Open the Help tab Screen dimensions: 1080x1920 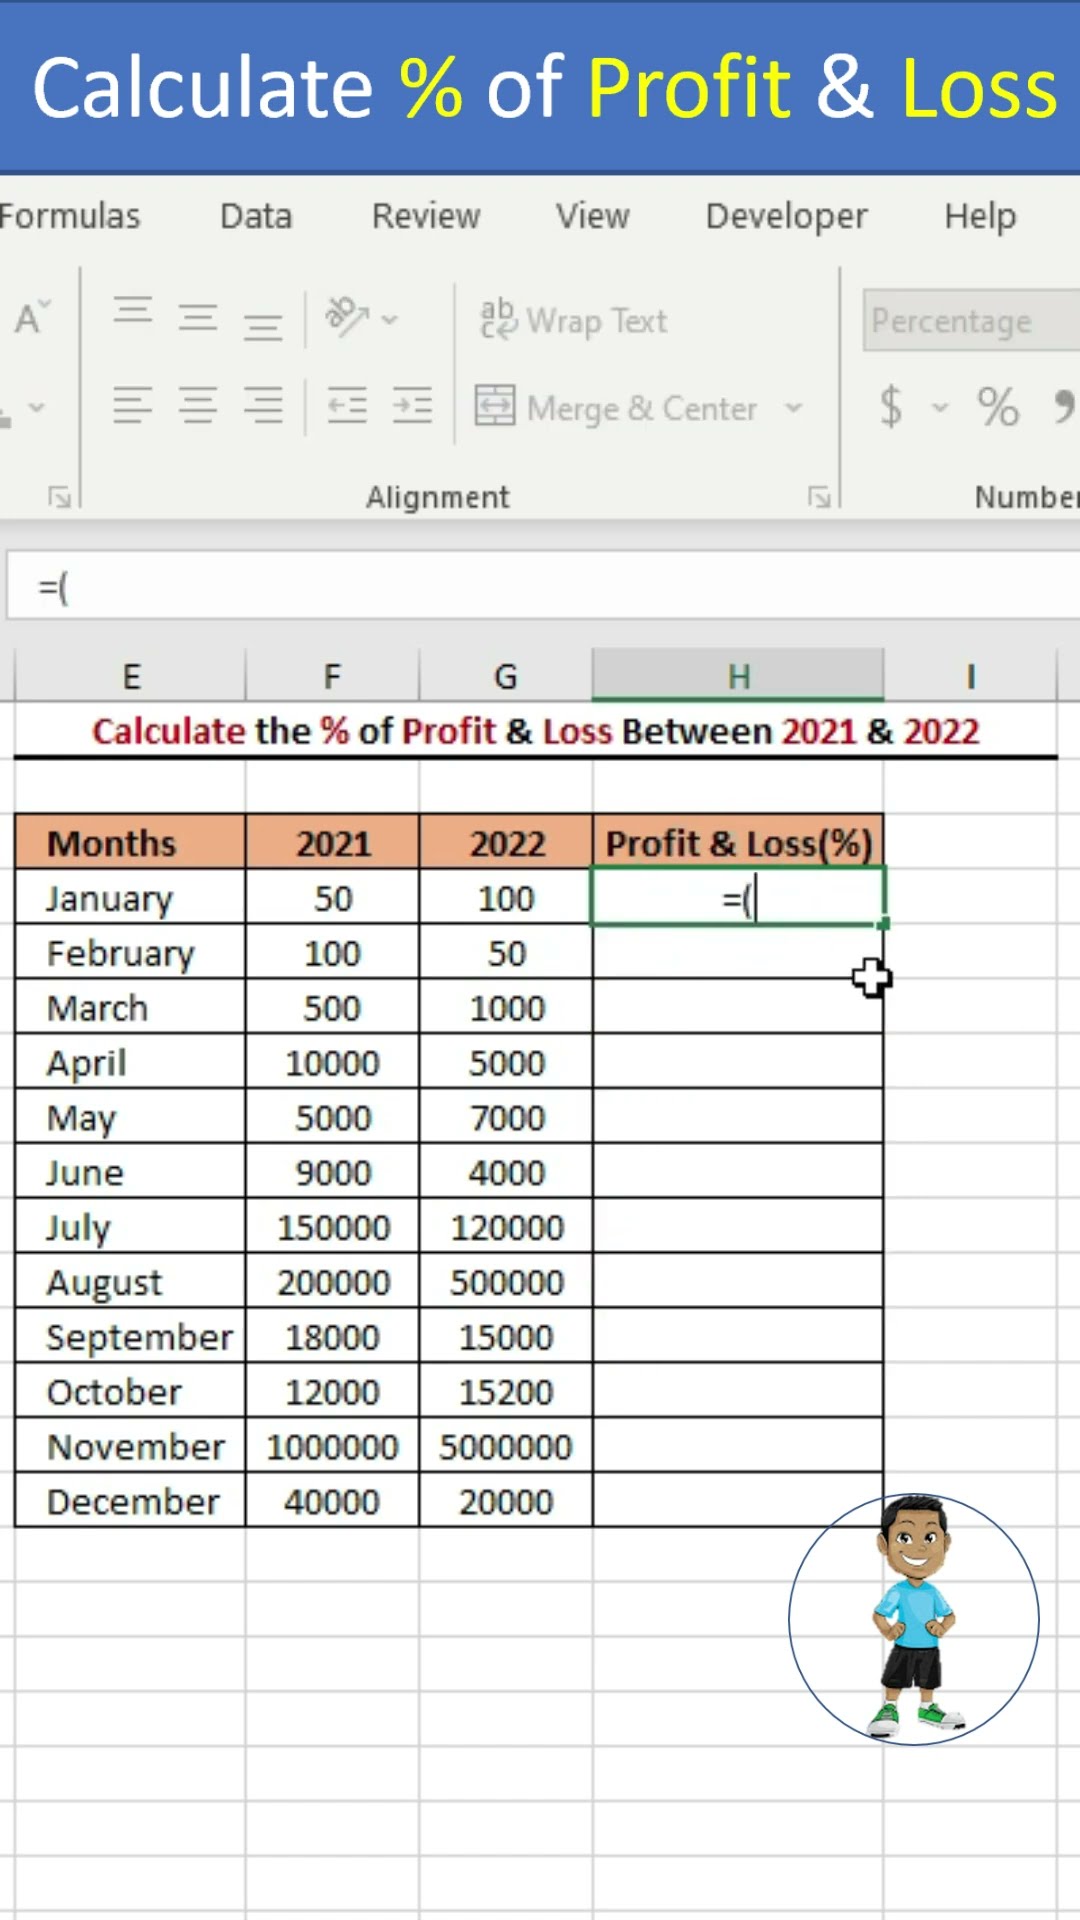980,216
